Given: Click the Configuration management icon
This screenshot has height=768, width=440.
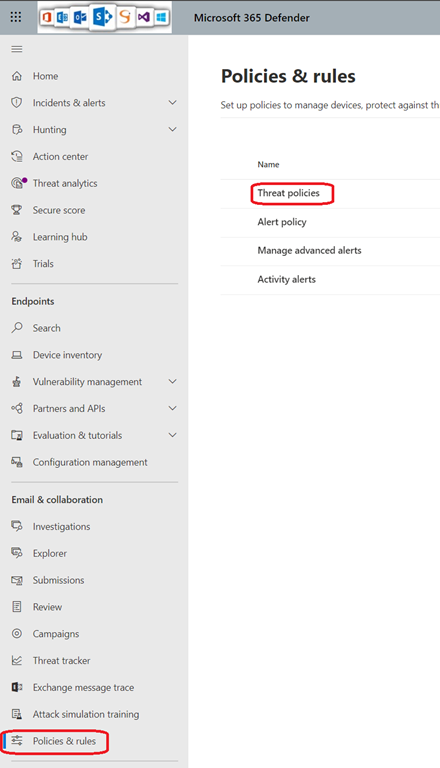Looking at the screenshot, I should pyautogui.click(x=17, y=462).
